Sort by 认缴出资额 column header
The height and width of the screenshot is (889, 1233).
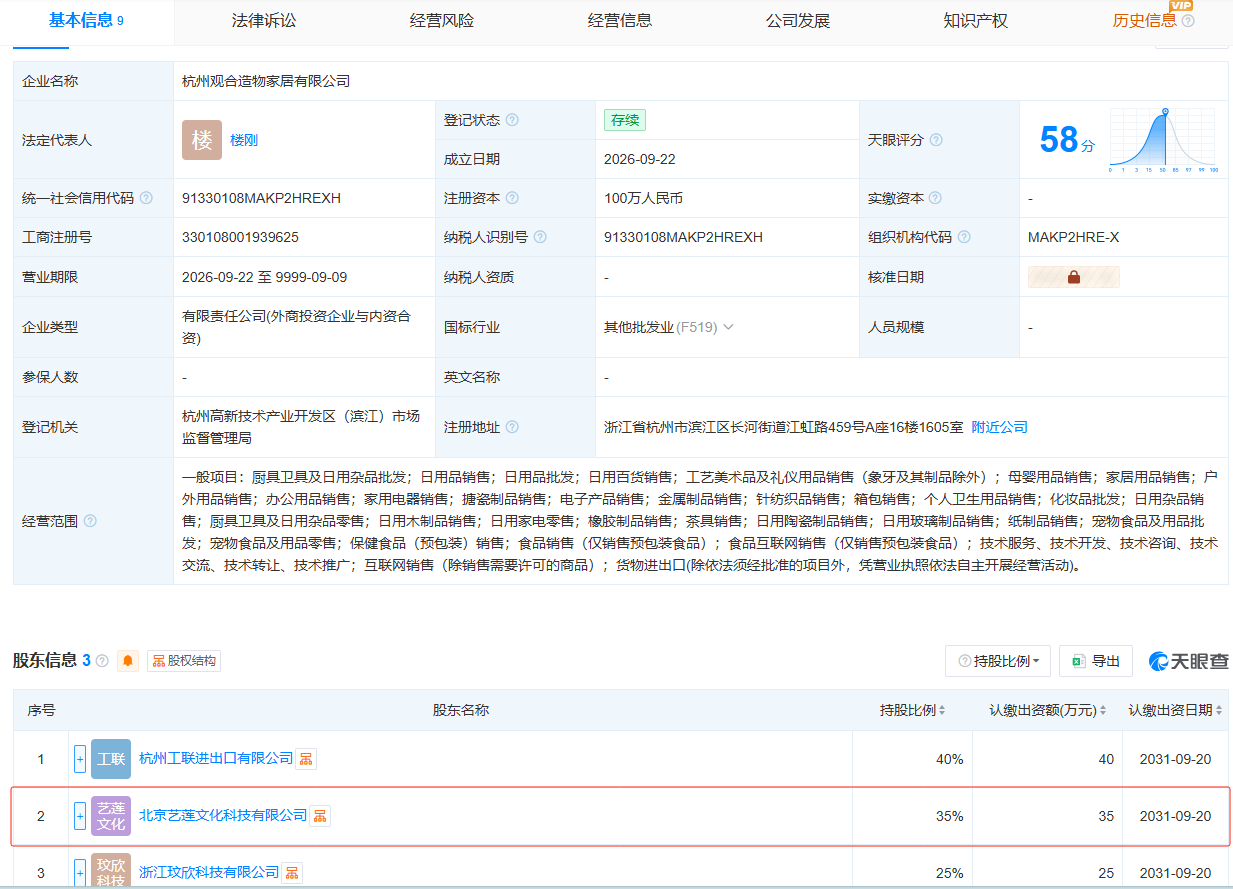point(1048,710)
